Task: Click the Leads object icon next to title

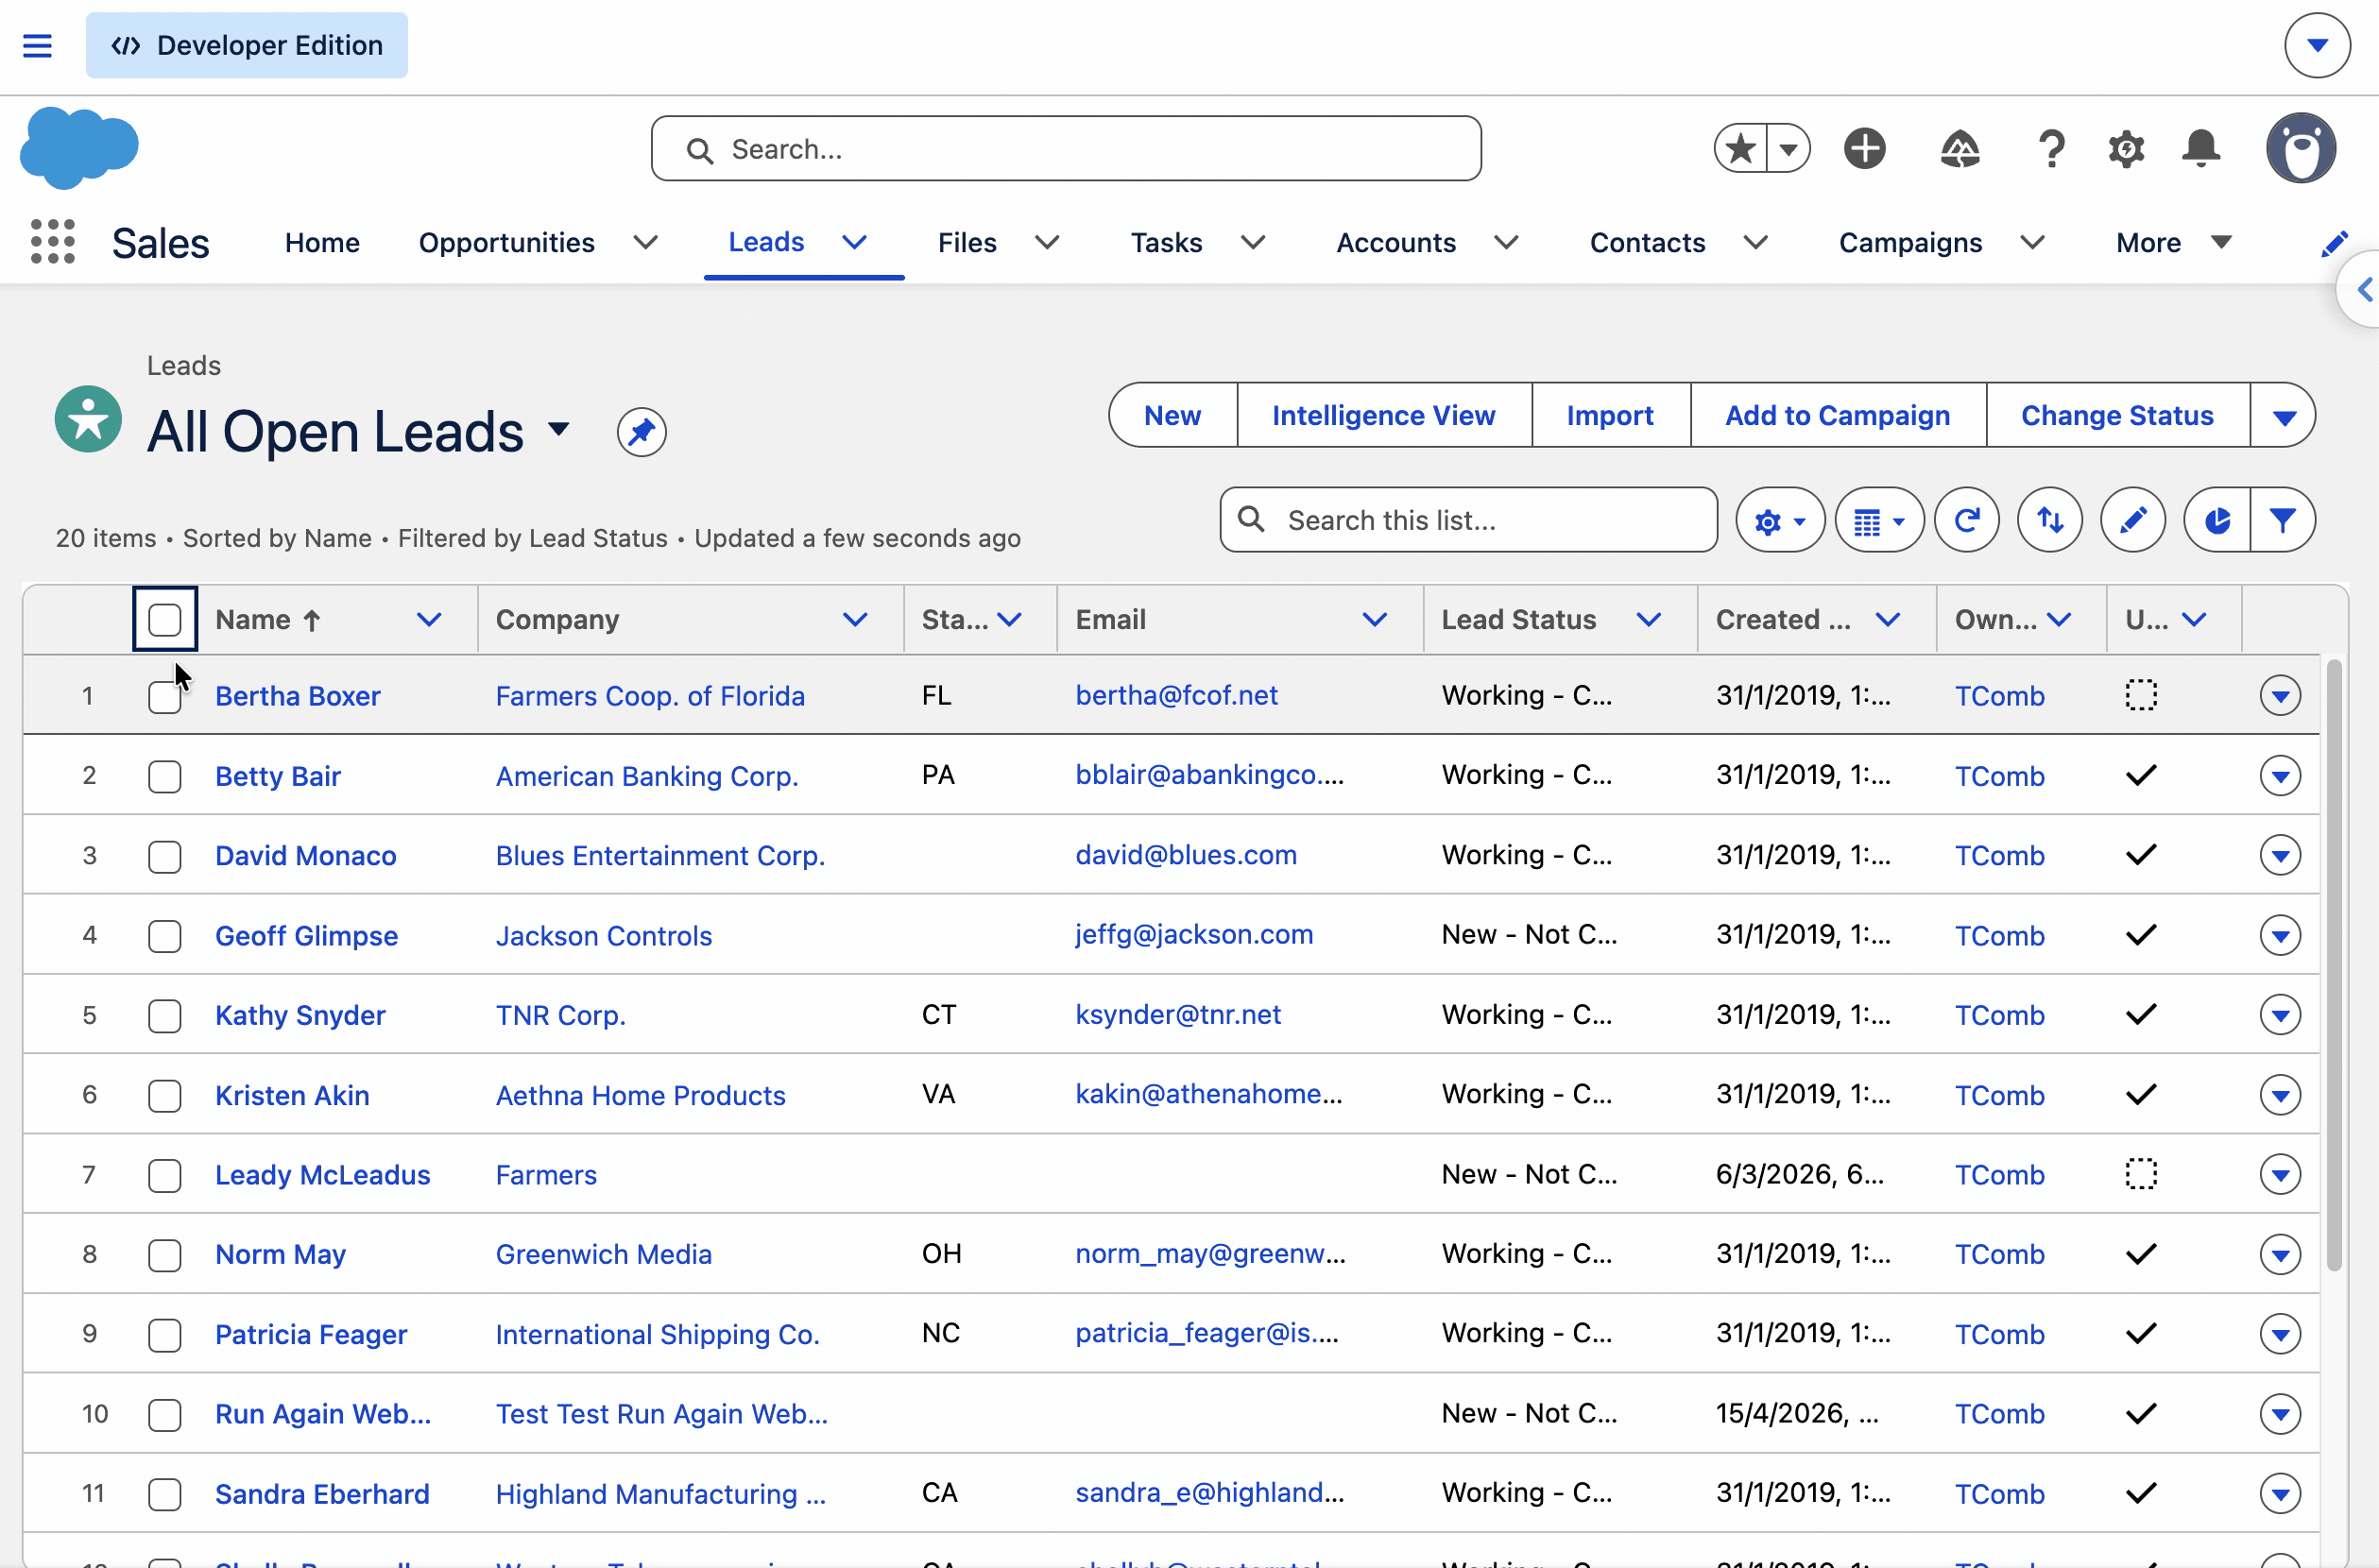Action: tap(88, 419)
